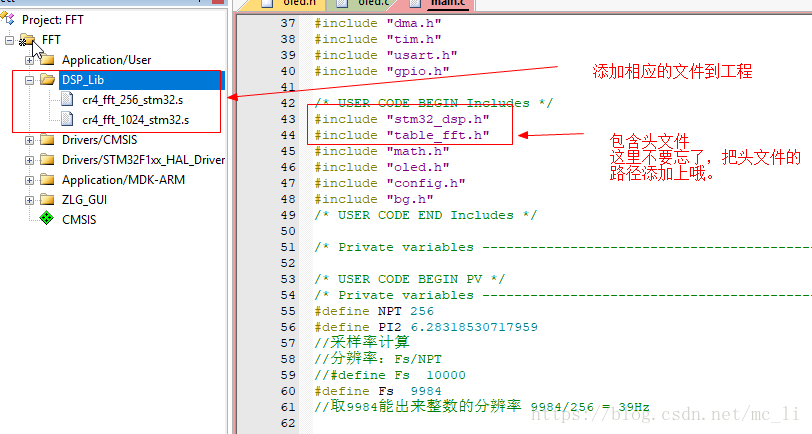
Task: Expand the Drivers/STM32F1xx_HAL_Driver group
Action: pyautogui.click(x=30, y=160)
